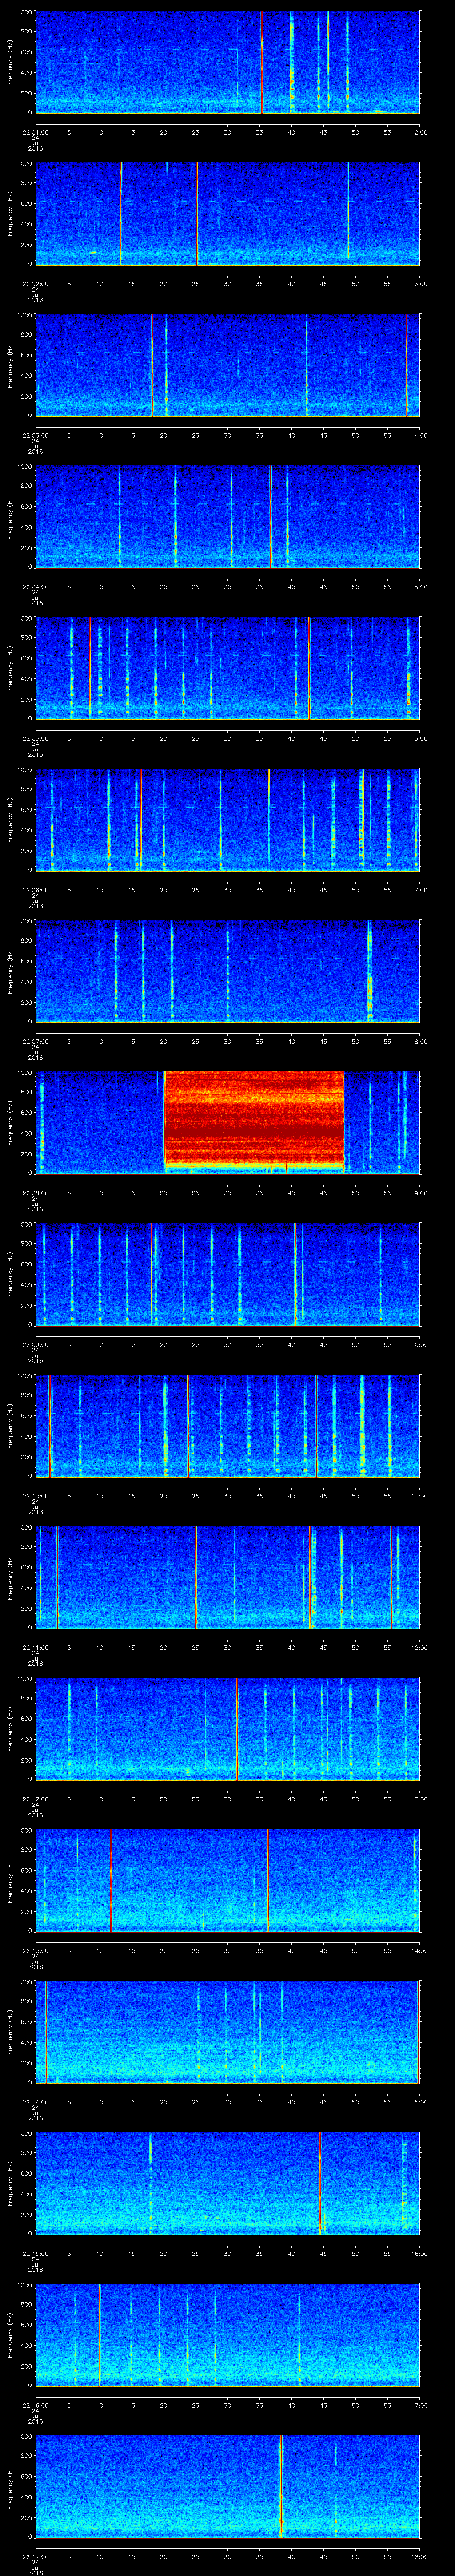The height and width of the screenshot is (2576, 455).
Task: Click the 16:00 end time label
Action: pyautogui.click(x=419, y=2254)
